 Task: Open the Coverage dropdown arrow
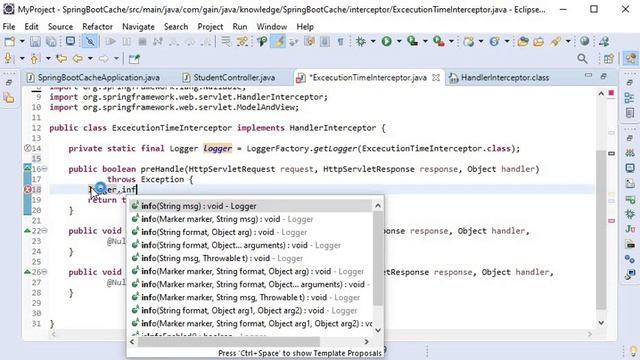[425, 41]
